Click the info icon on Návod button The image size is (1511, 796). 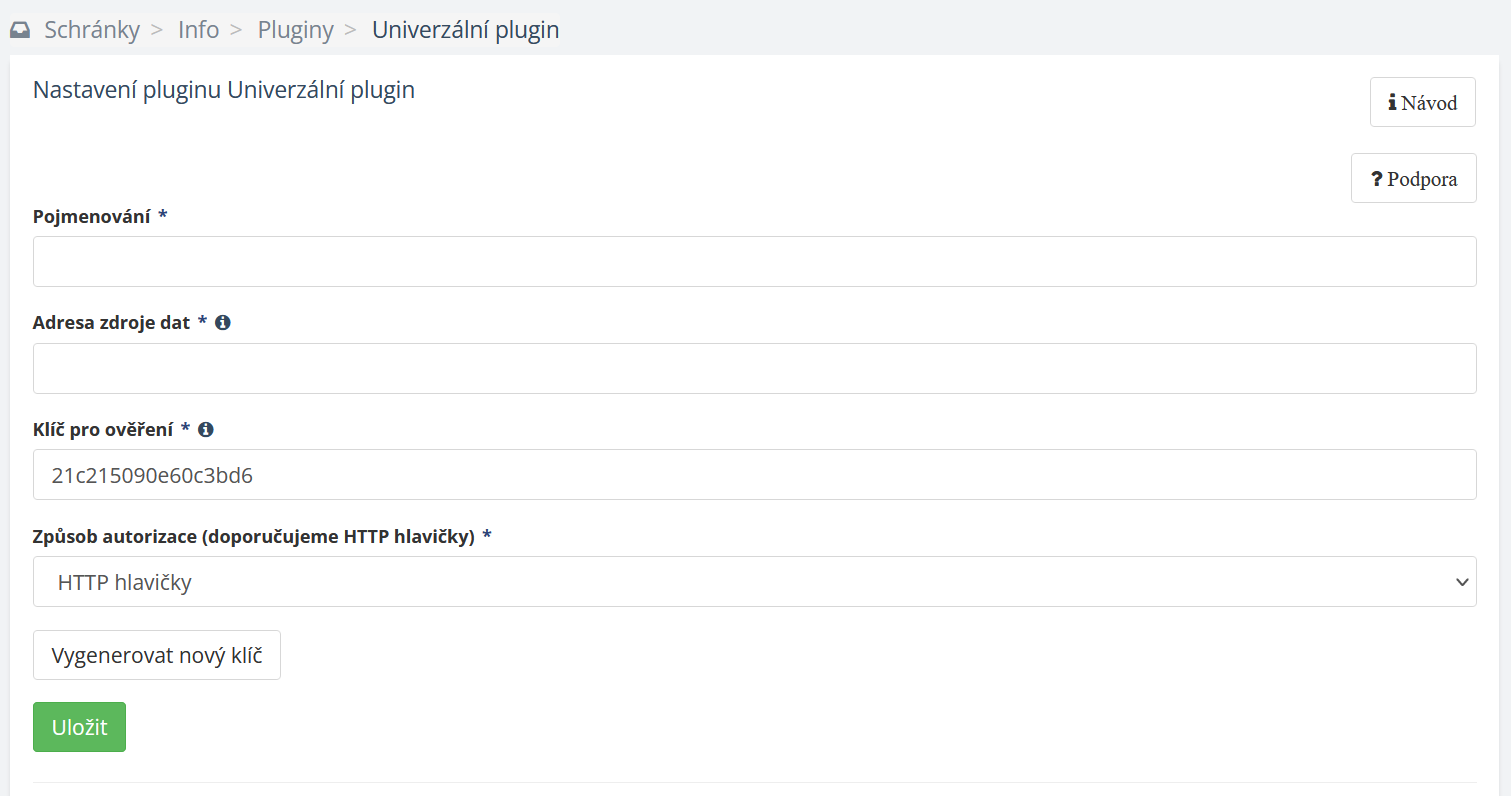pos(1392,103)
